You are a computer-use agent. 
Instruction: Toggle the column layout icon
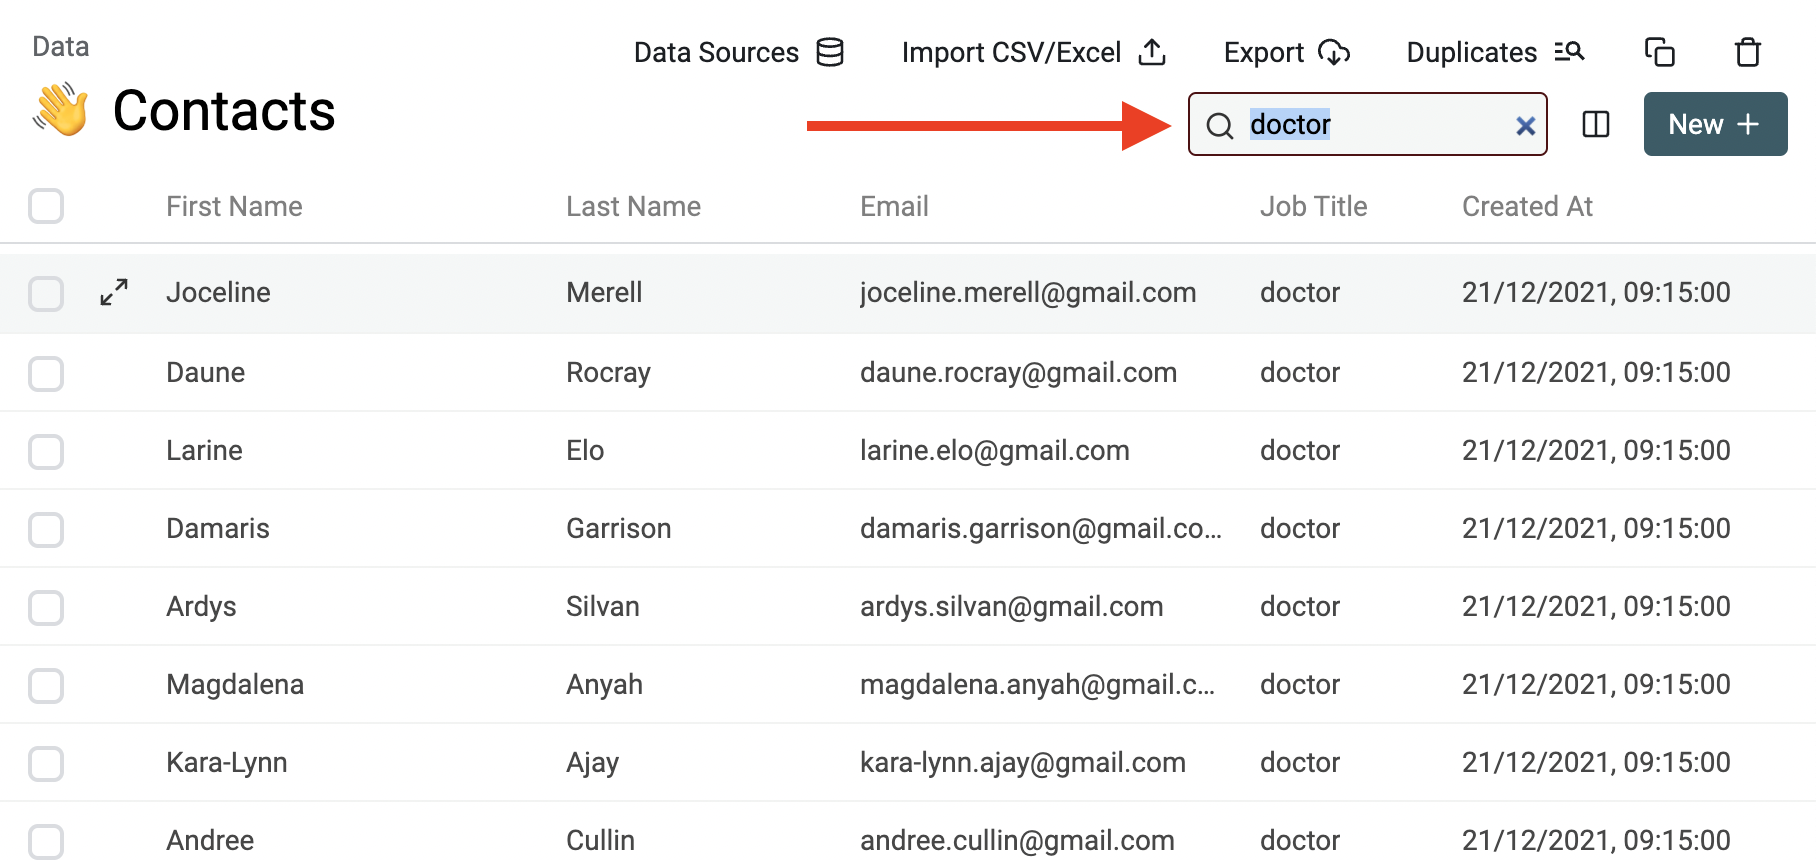1596,124
